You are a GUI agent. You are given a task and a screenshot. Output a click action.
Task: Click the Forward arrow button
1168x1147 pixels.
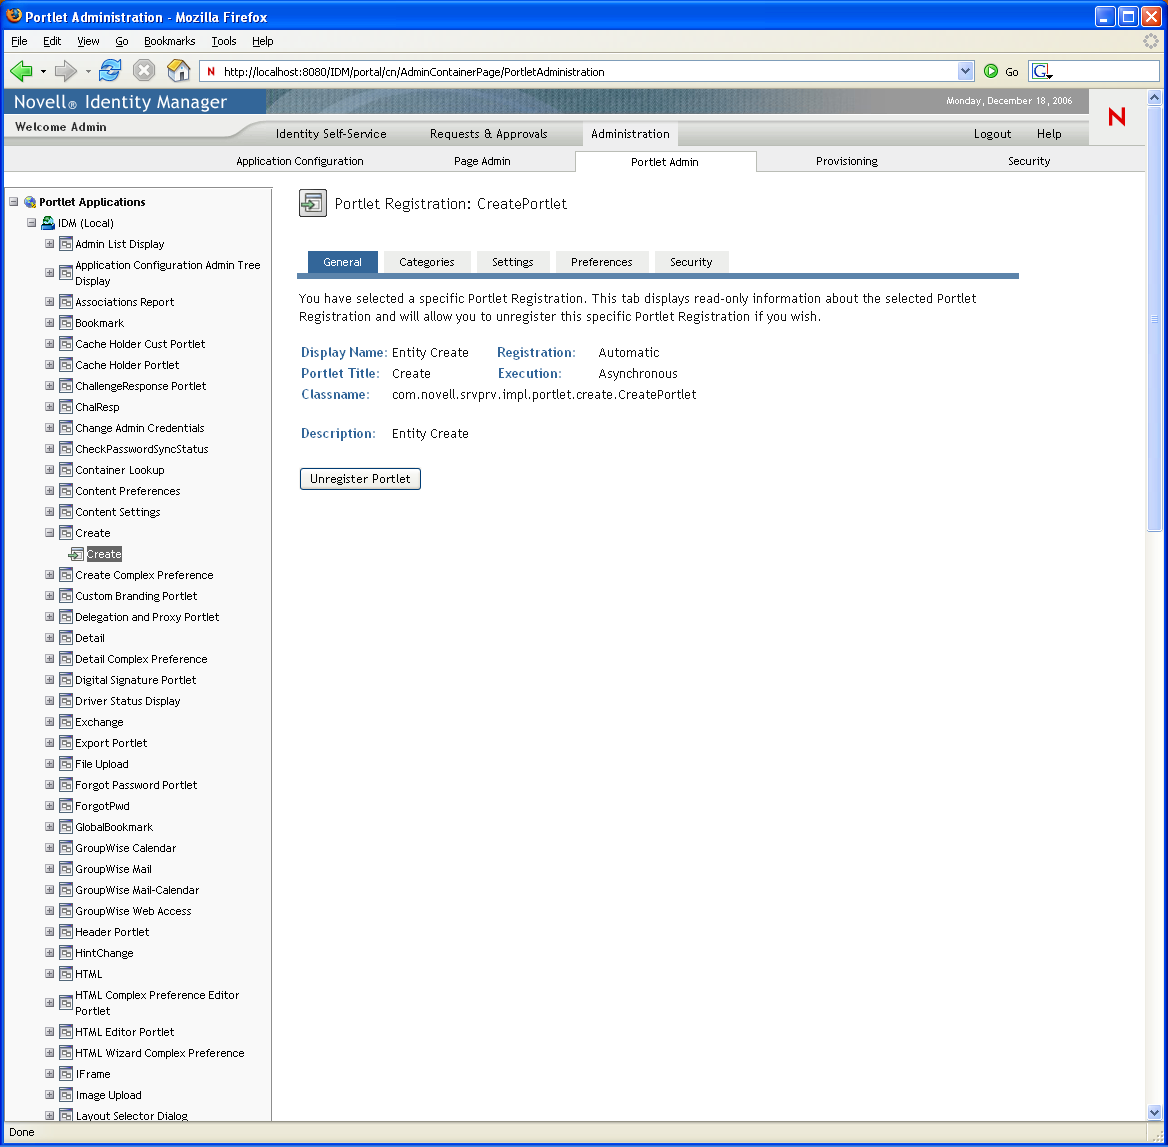(66, 72)
